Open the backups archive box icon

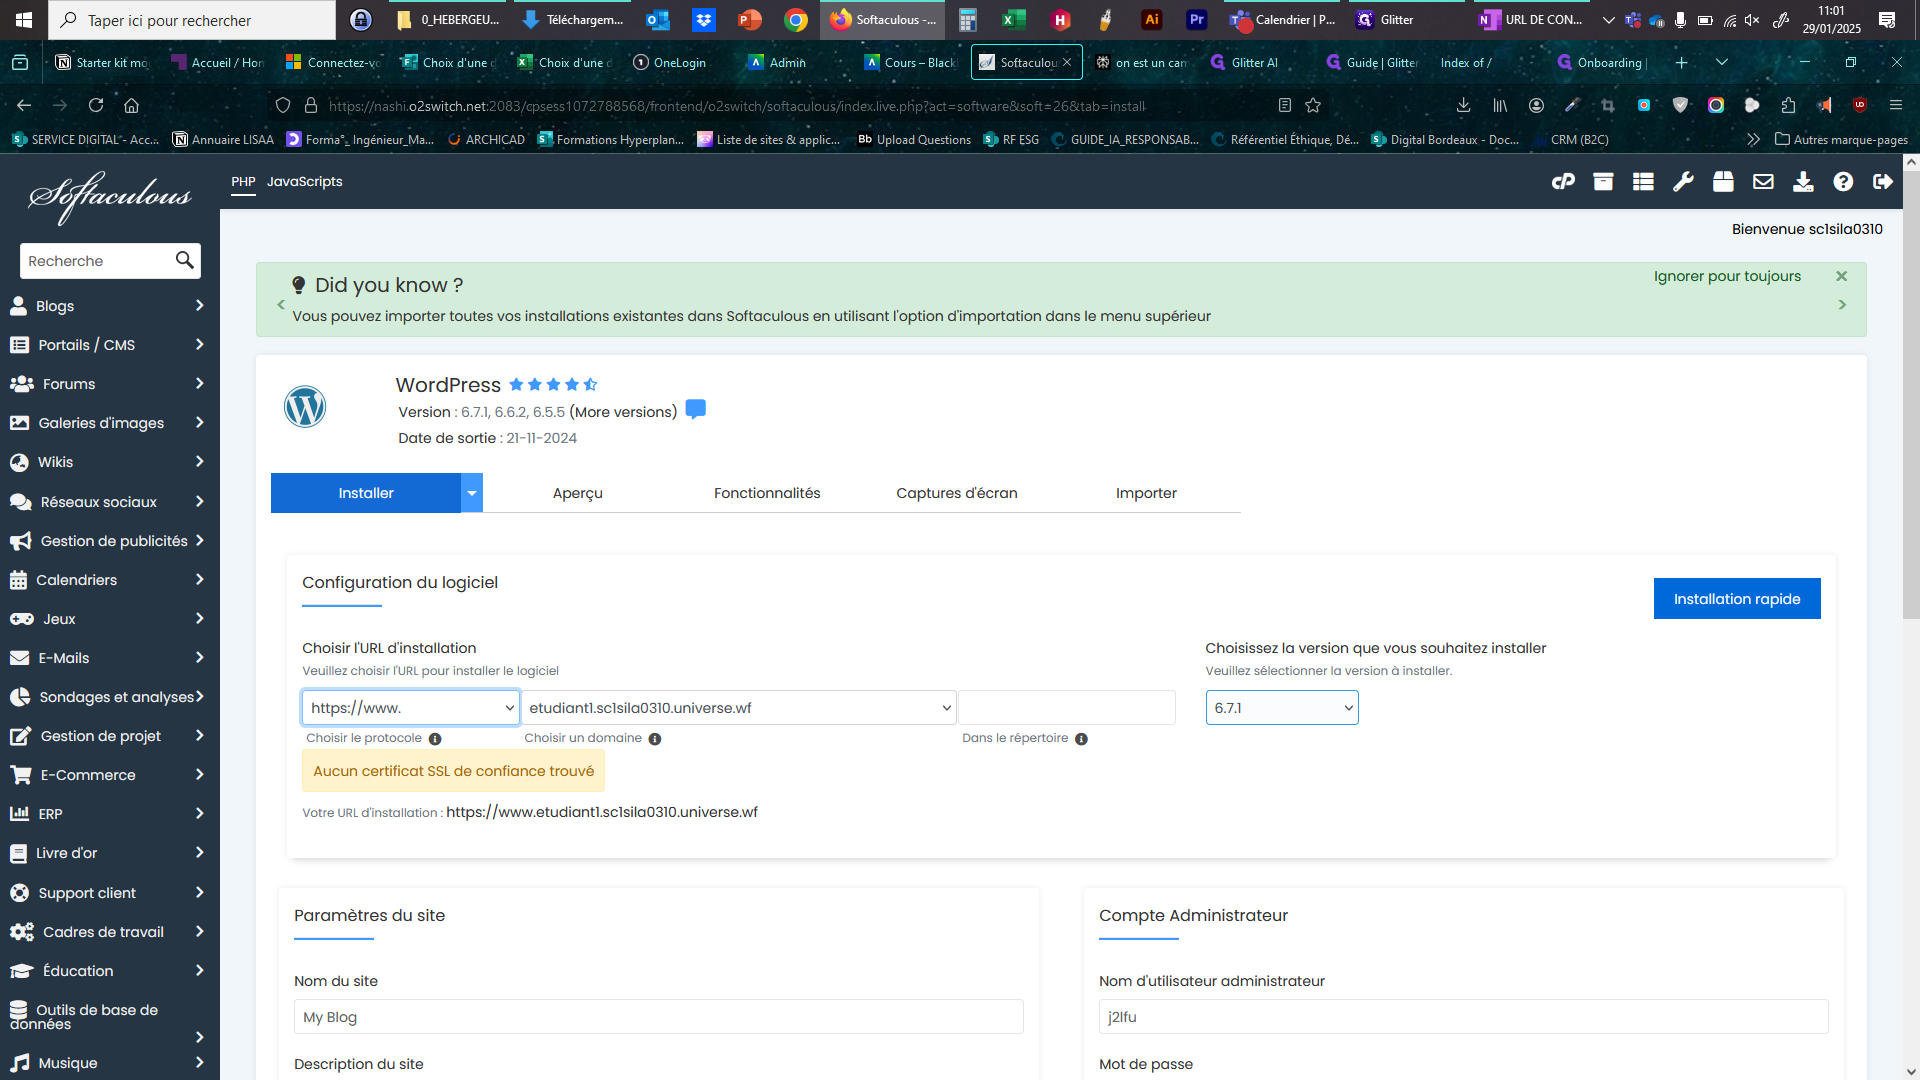(x=1603, y=181)
